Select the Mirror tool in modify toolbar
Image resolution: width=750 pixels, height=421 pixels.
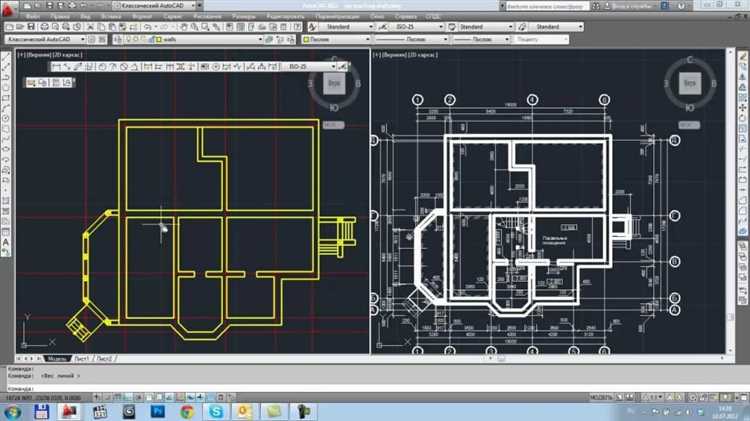click(x=743, y=78)
